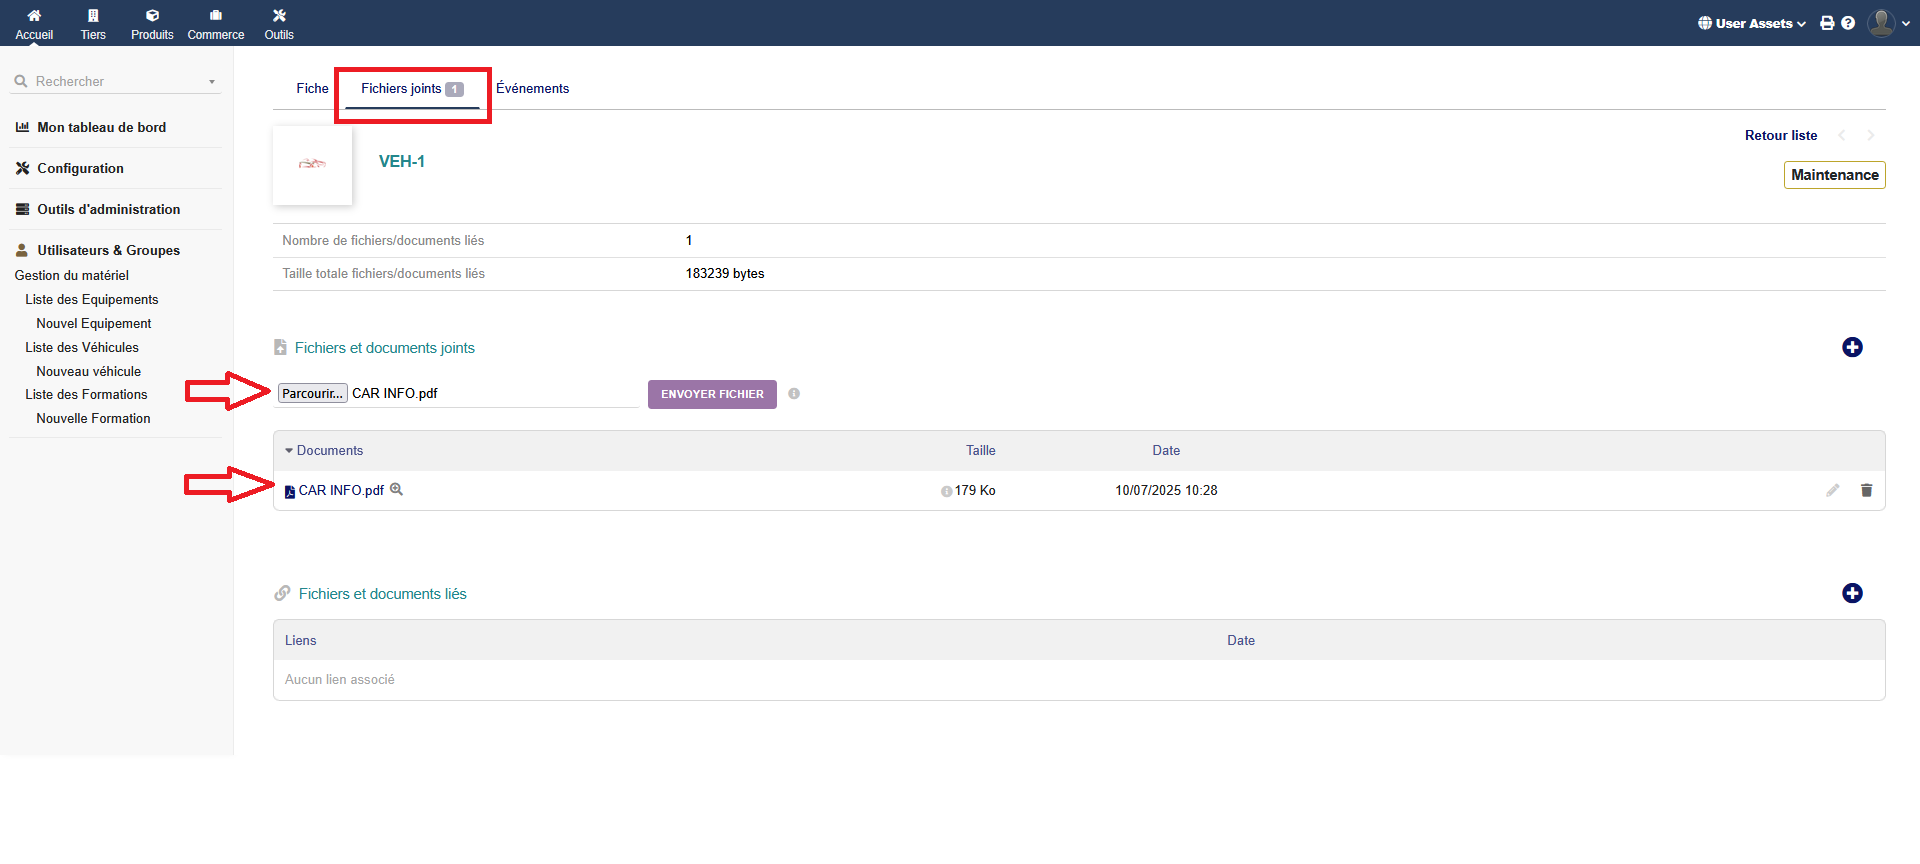Screen dimensions: 1920x864
Task: Open the Tiers module icon
Action: (93, 16)
